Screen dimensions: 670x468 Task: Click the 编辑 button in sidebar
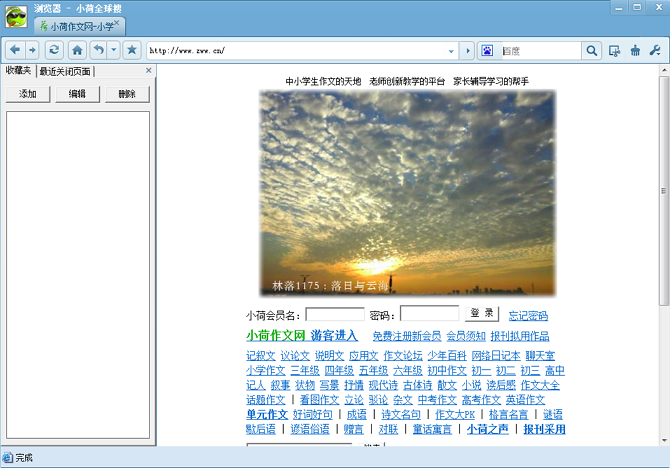[x=77, y=94]
